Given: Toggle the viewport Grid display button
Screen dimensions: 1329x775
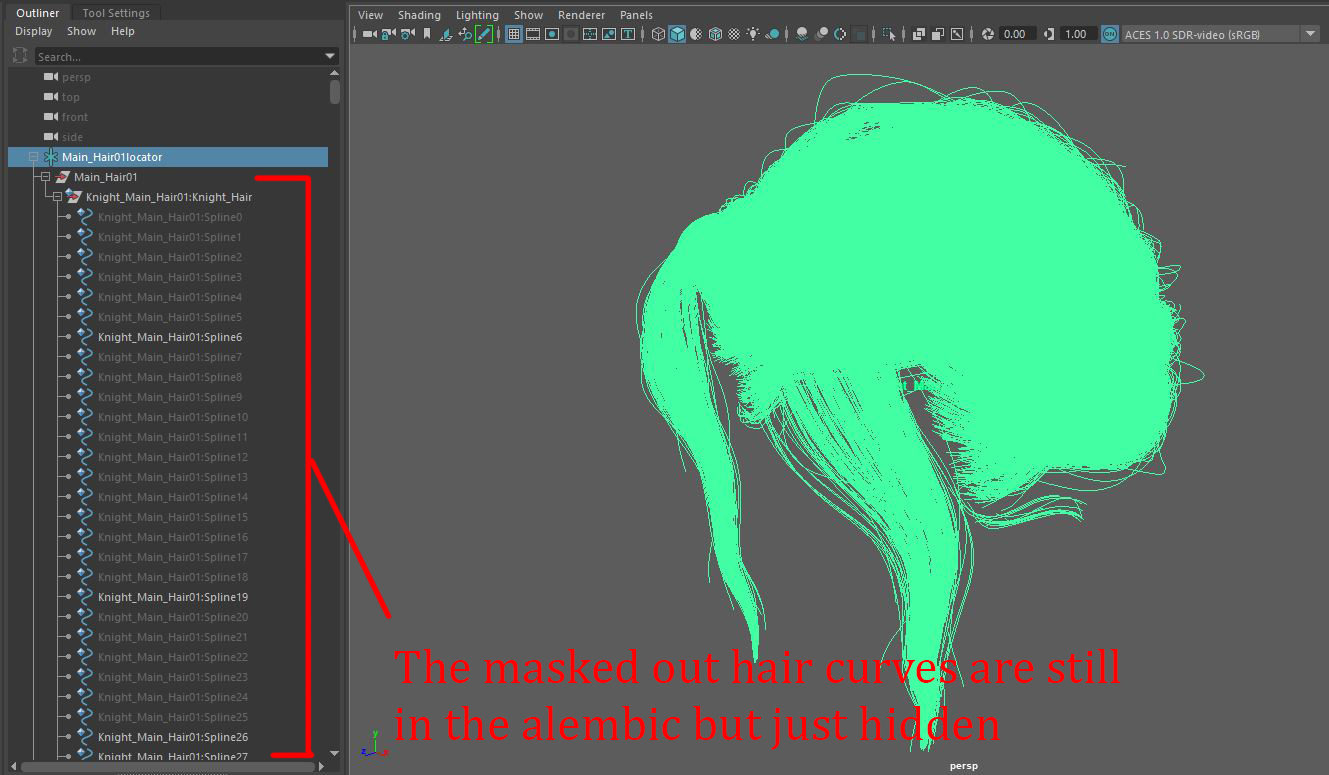Looking at the screenshot, I should (x=514, y=34).
